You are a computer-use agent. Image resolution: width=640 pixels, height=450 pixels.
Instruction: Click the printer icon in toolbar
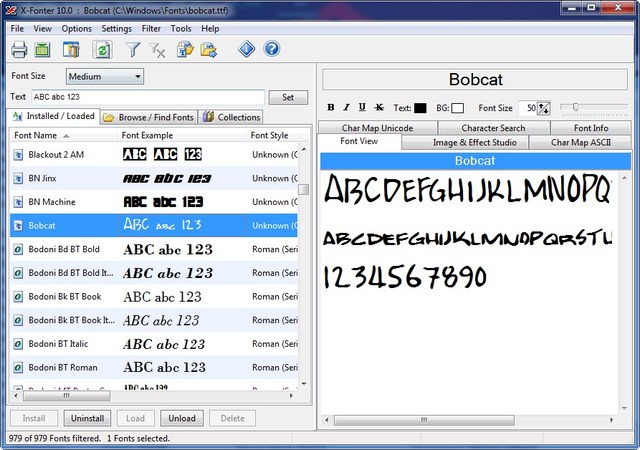coord(18,50)
